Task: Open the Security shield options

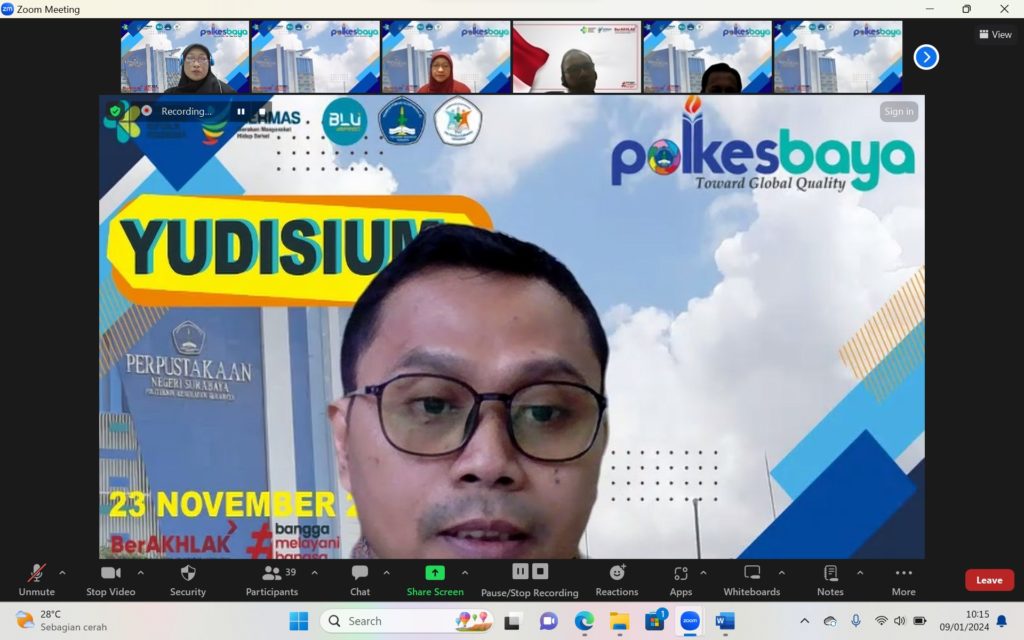Action: coord(188,580)
